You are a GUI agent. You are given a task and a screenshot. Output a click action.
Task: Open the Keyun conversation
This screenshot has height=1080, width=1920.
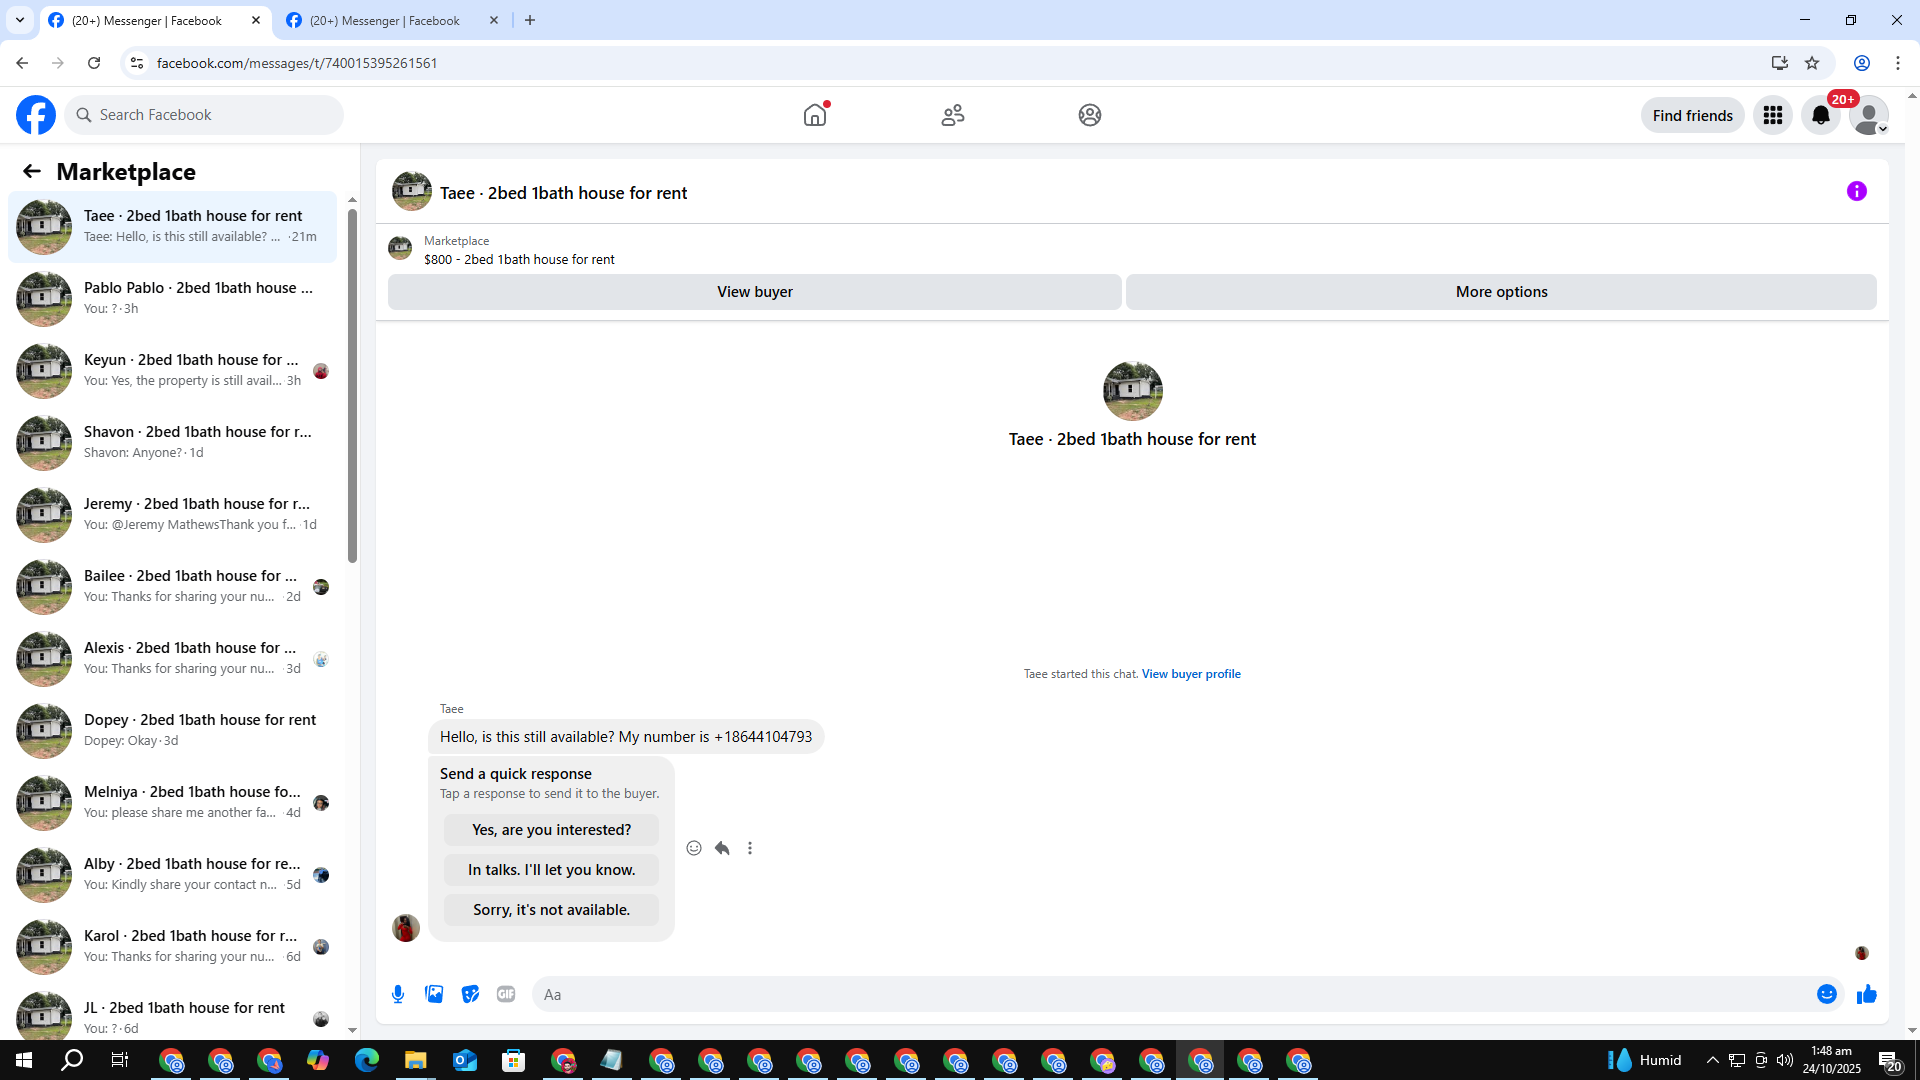point(173,371)
